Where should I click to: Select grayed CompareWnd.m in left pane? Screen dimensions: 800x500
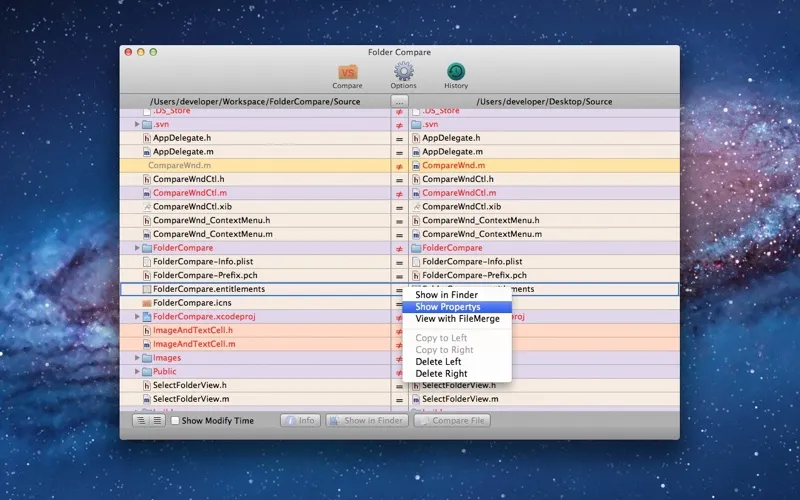(180, 165)
